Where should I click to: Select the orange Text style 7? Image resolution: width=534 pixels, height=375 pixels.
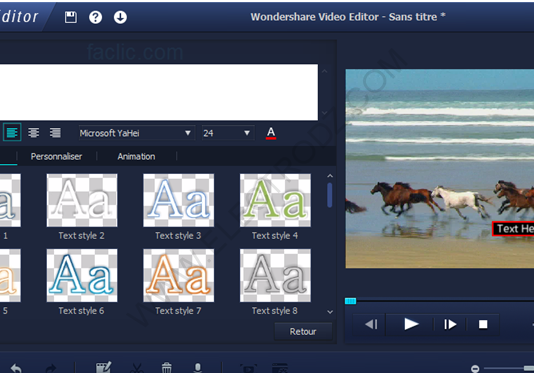coord(179,275)
